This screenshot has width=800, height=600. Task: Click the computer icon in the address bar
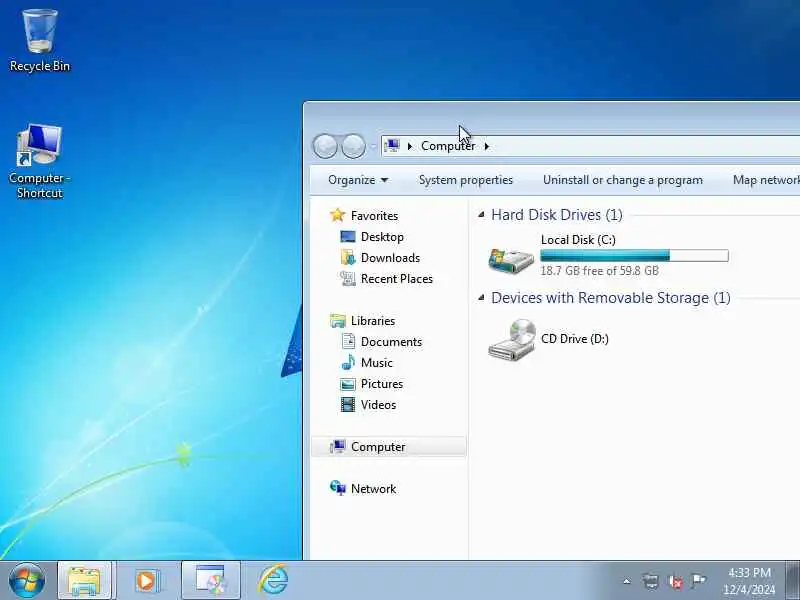391,146
